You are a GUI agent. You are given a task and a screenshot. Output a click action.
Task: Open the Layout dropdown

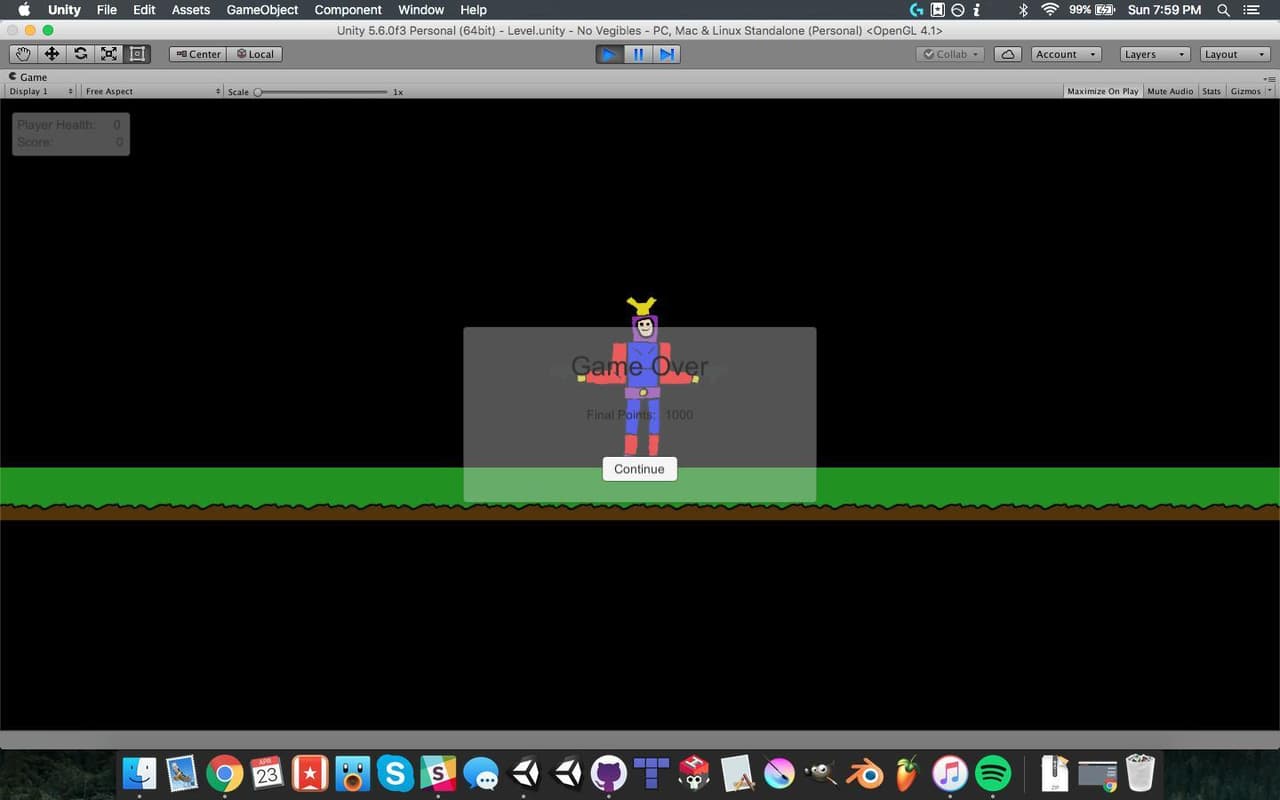[1235, 54]
